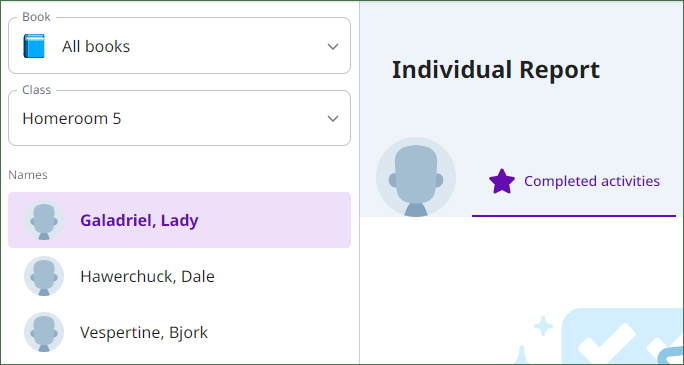Image resolution: width=684 pixels, height=365 pixels.
Task: Click the sparkle decoration near the checkmarks
Action: [x=544, y=326]
